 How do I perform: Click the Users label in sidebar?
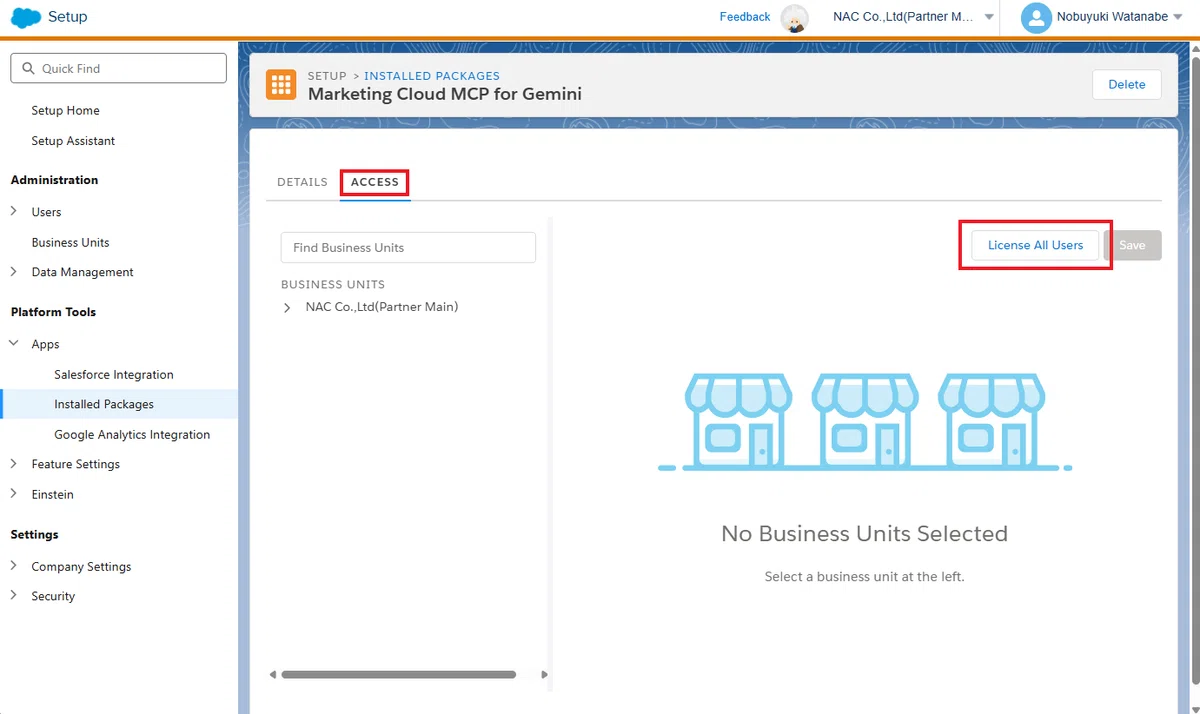(46, 212)
